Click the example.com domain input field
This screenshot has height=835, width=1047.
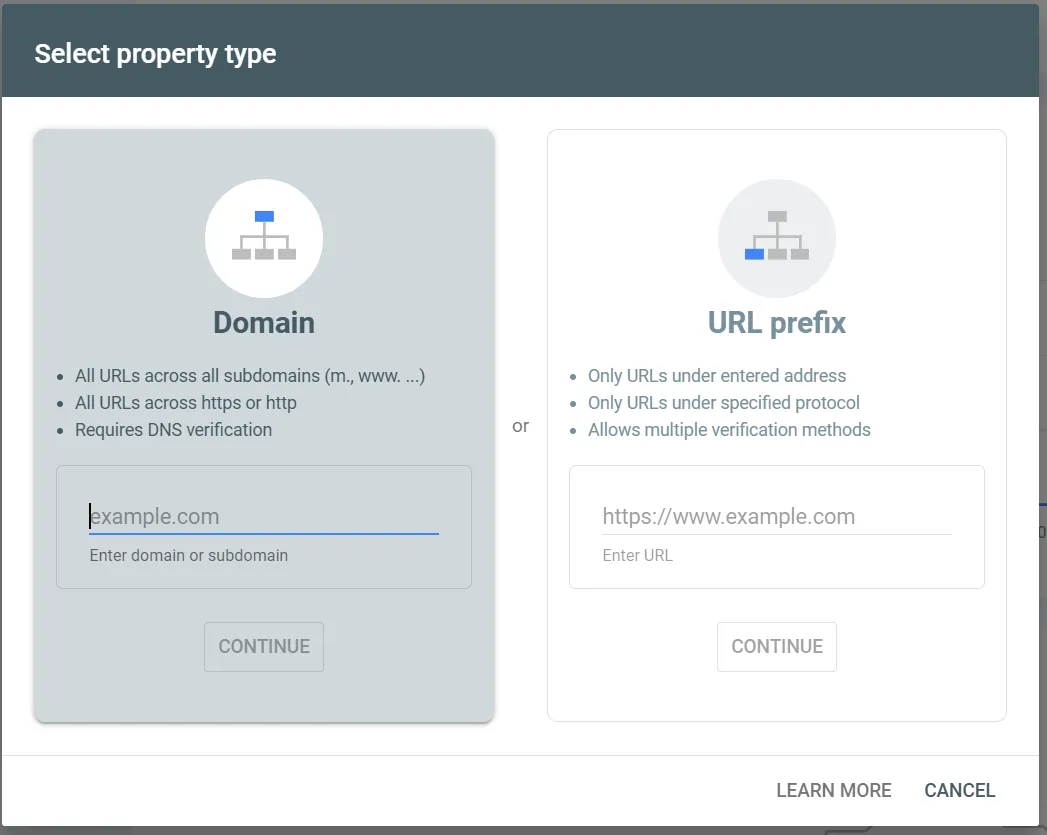click(x=263, y=516)
